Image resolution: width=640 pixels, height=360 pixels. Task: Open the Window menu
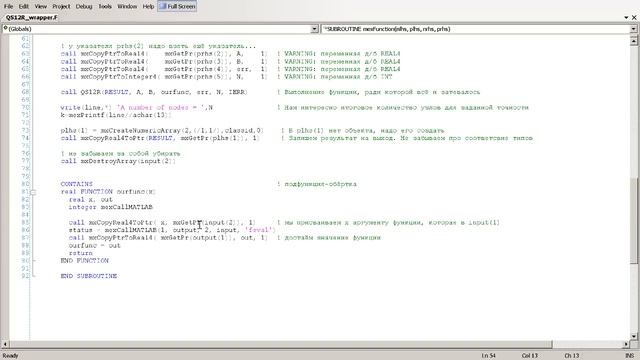tap(127, 7)
